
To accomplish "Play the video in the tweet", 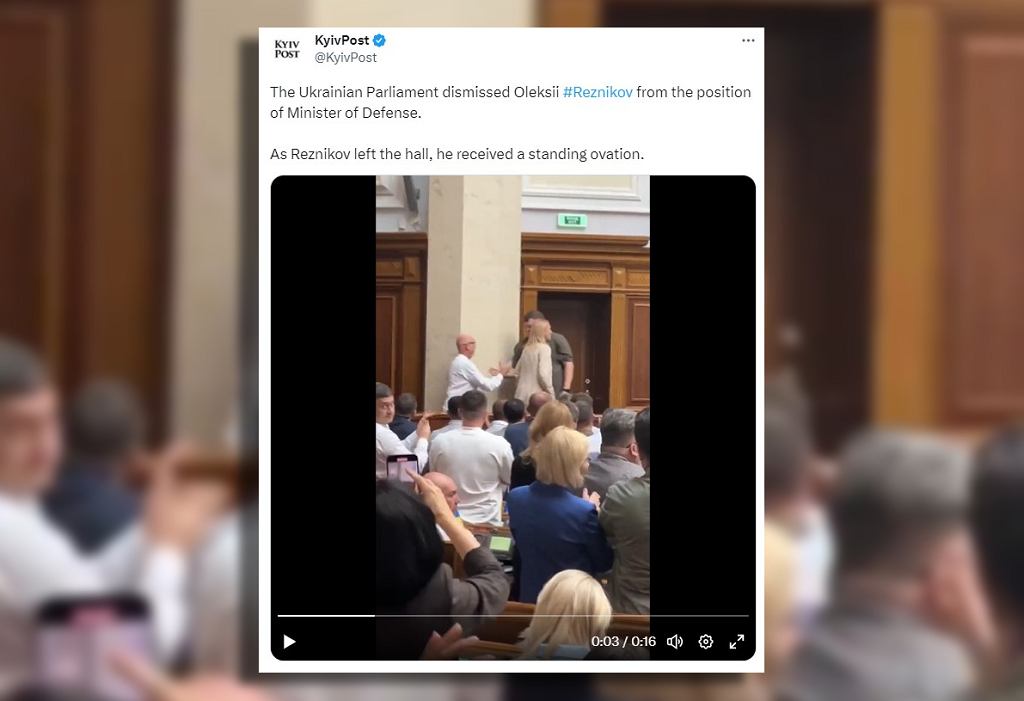I will click(x=289, y=642).
